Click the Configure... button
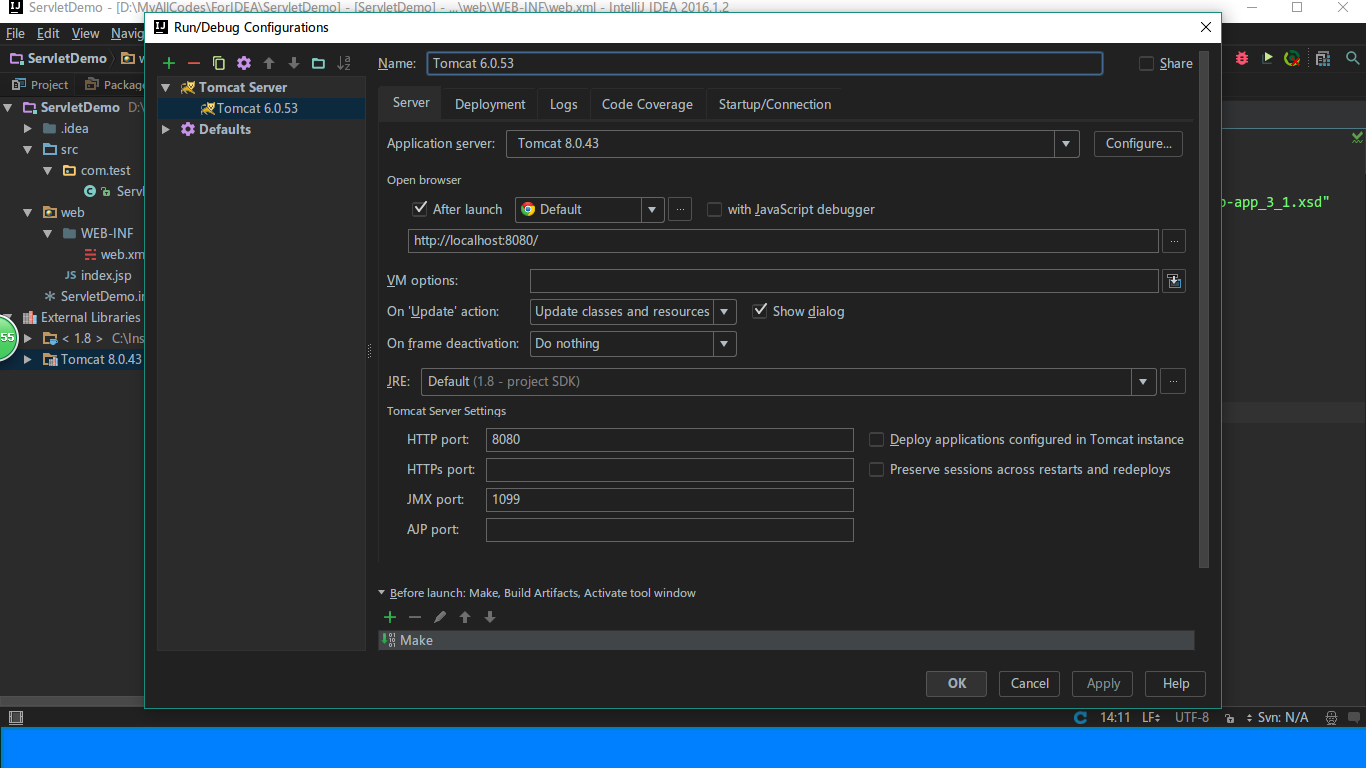Image resolution: width=1366 pixels, height=768 pixels. (1138, 144)
